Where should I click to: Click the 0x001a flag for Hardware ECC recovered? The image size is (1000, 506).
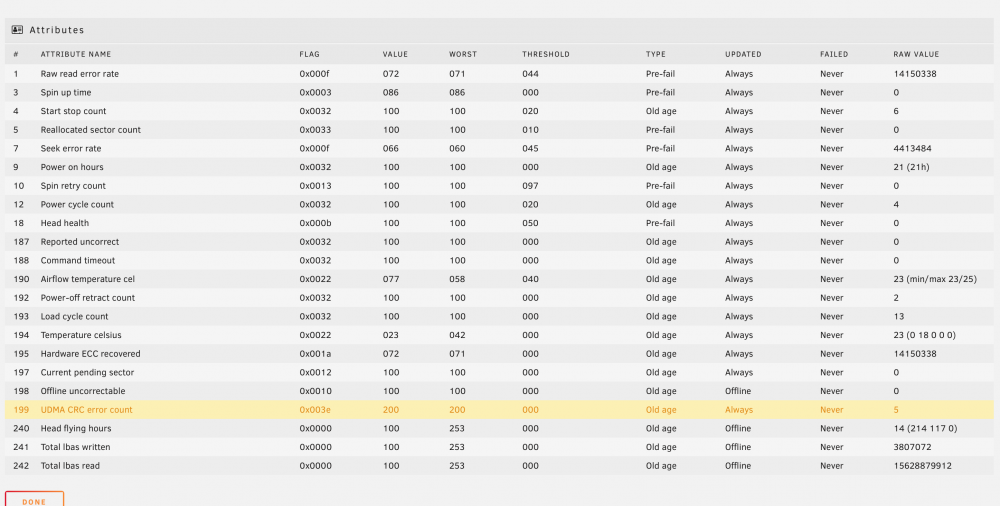point(316,354)
